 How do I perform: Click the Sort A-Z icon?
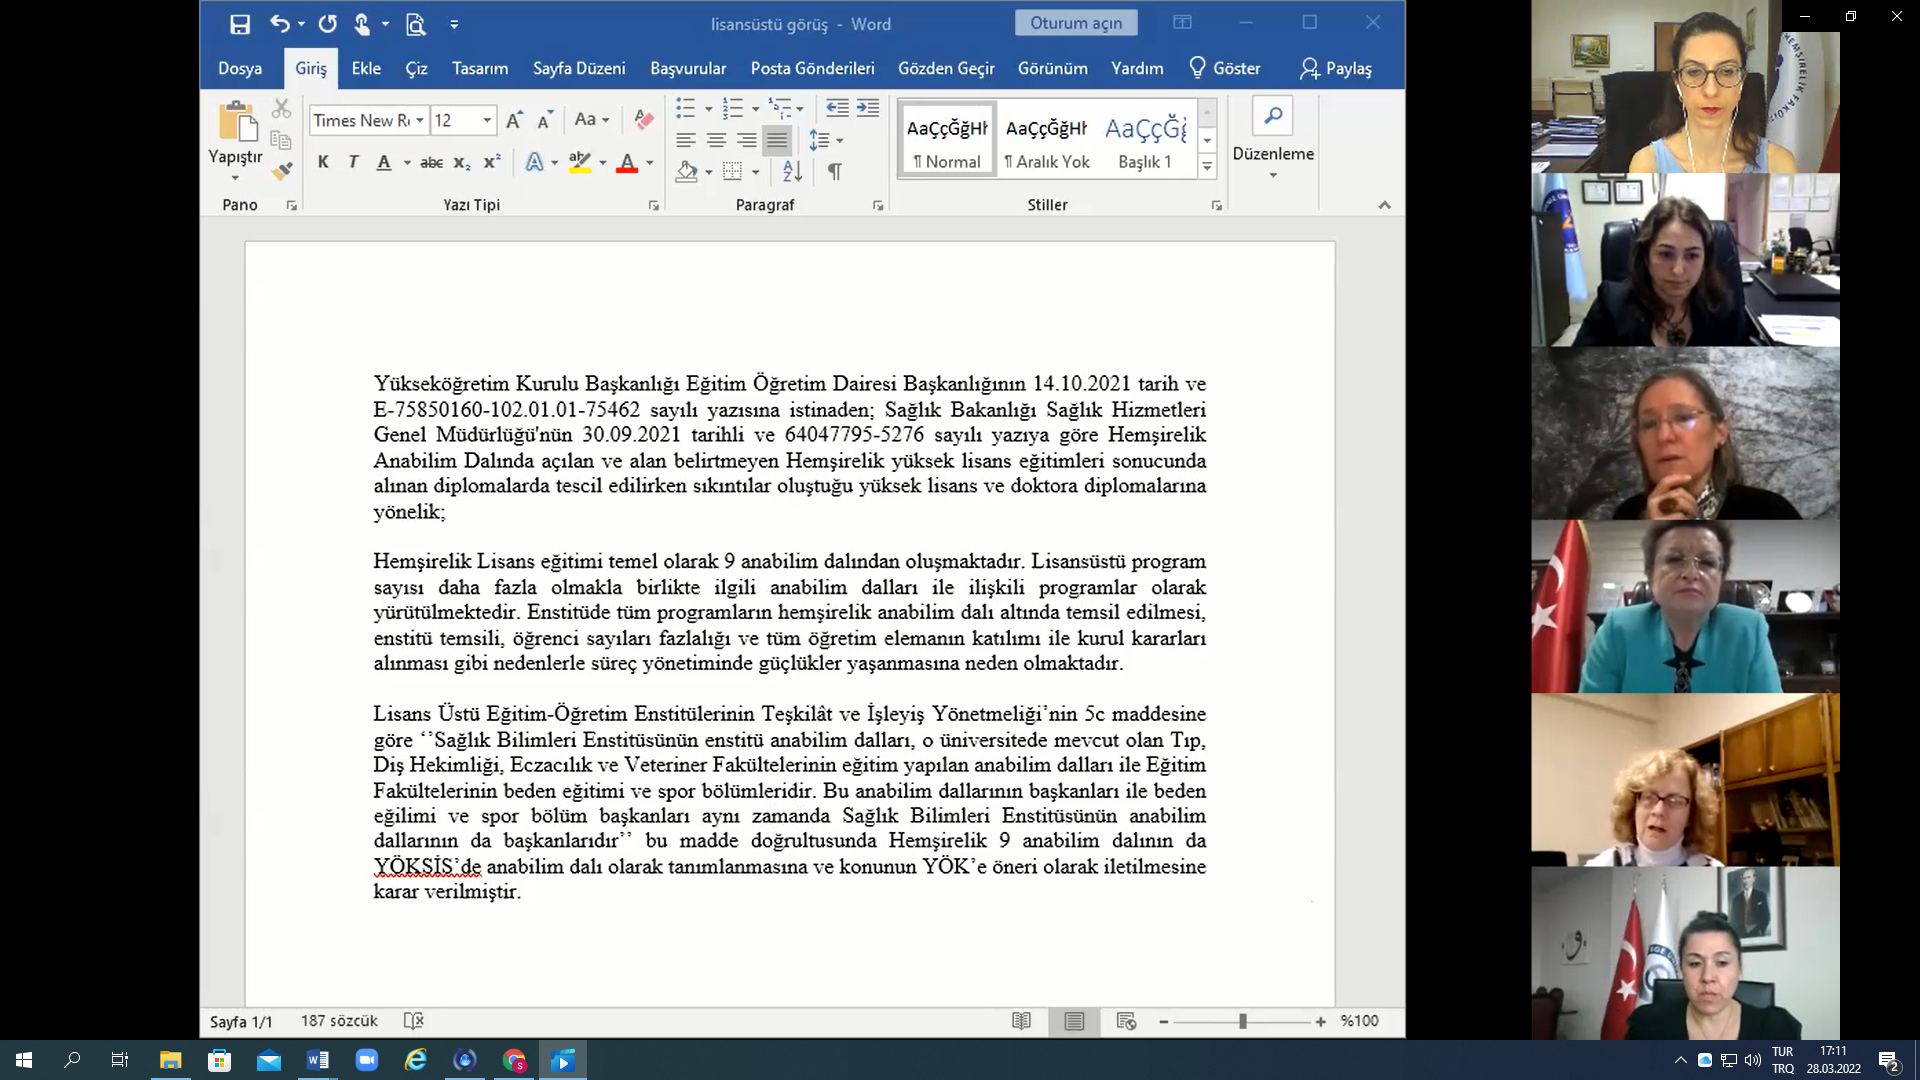click(x=792, y=171)
